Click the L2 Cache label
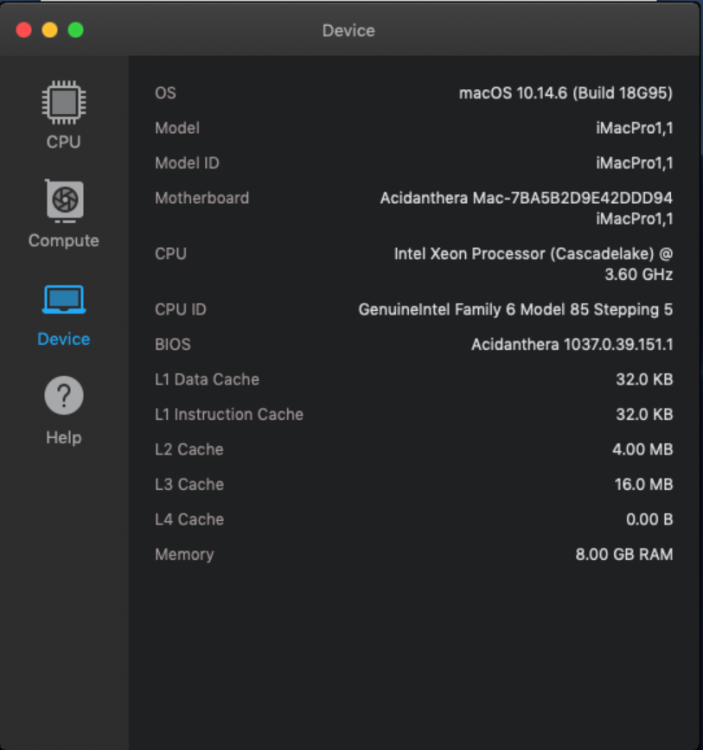 pyautogui.click(x=189, y=449)
